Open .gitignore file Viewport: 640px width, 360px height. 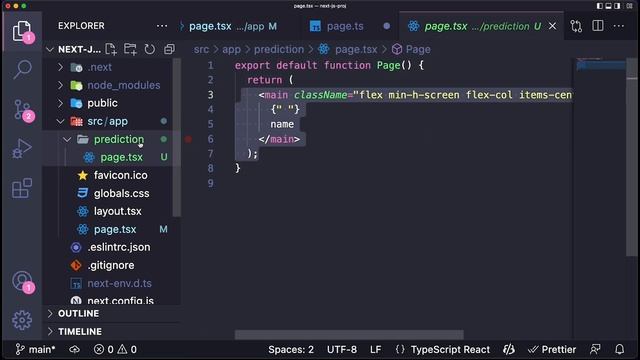click(x=111, y=265)
